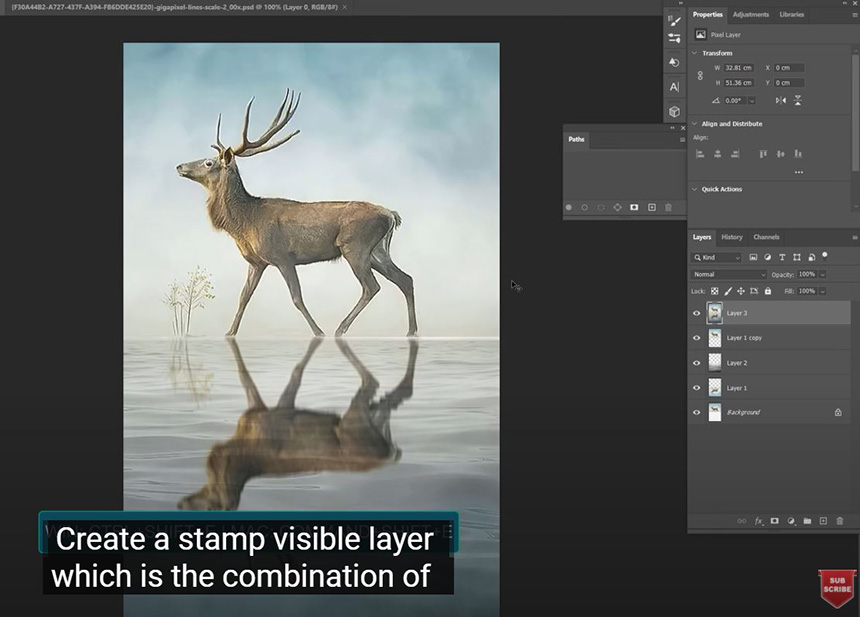Open the Brush Settings panel icon
Screen dimensions: 860x617
(x=674, y=19)
